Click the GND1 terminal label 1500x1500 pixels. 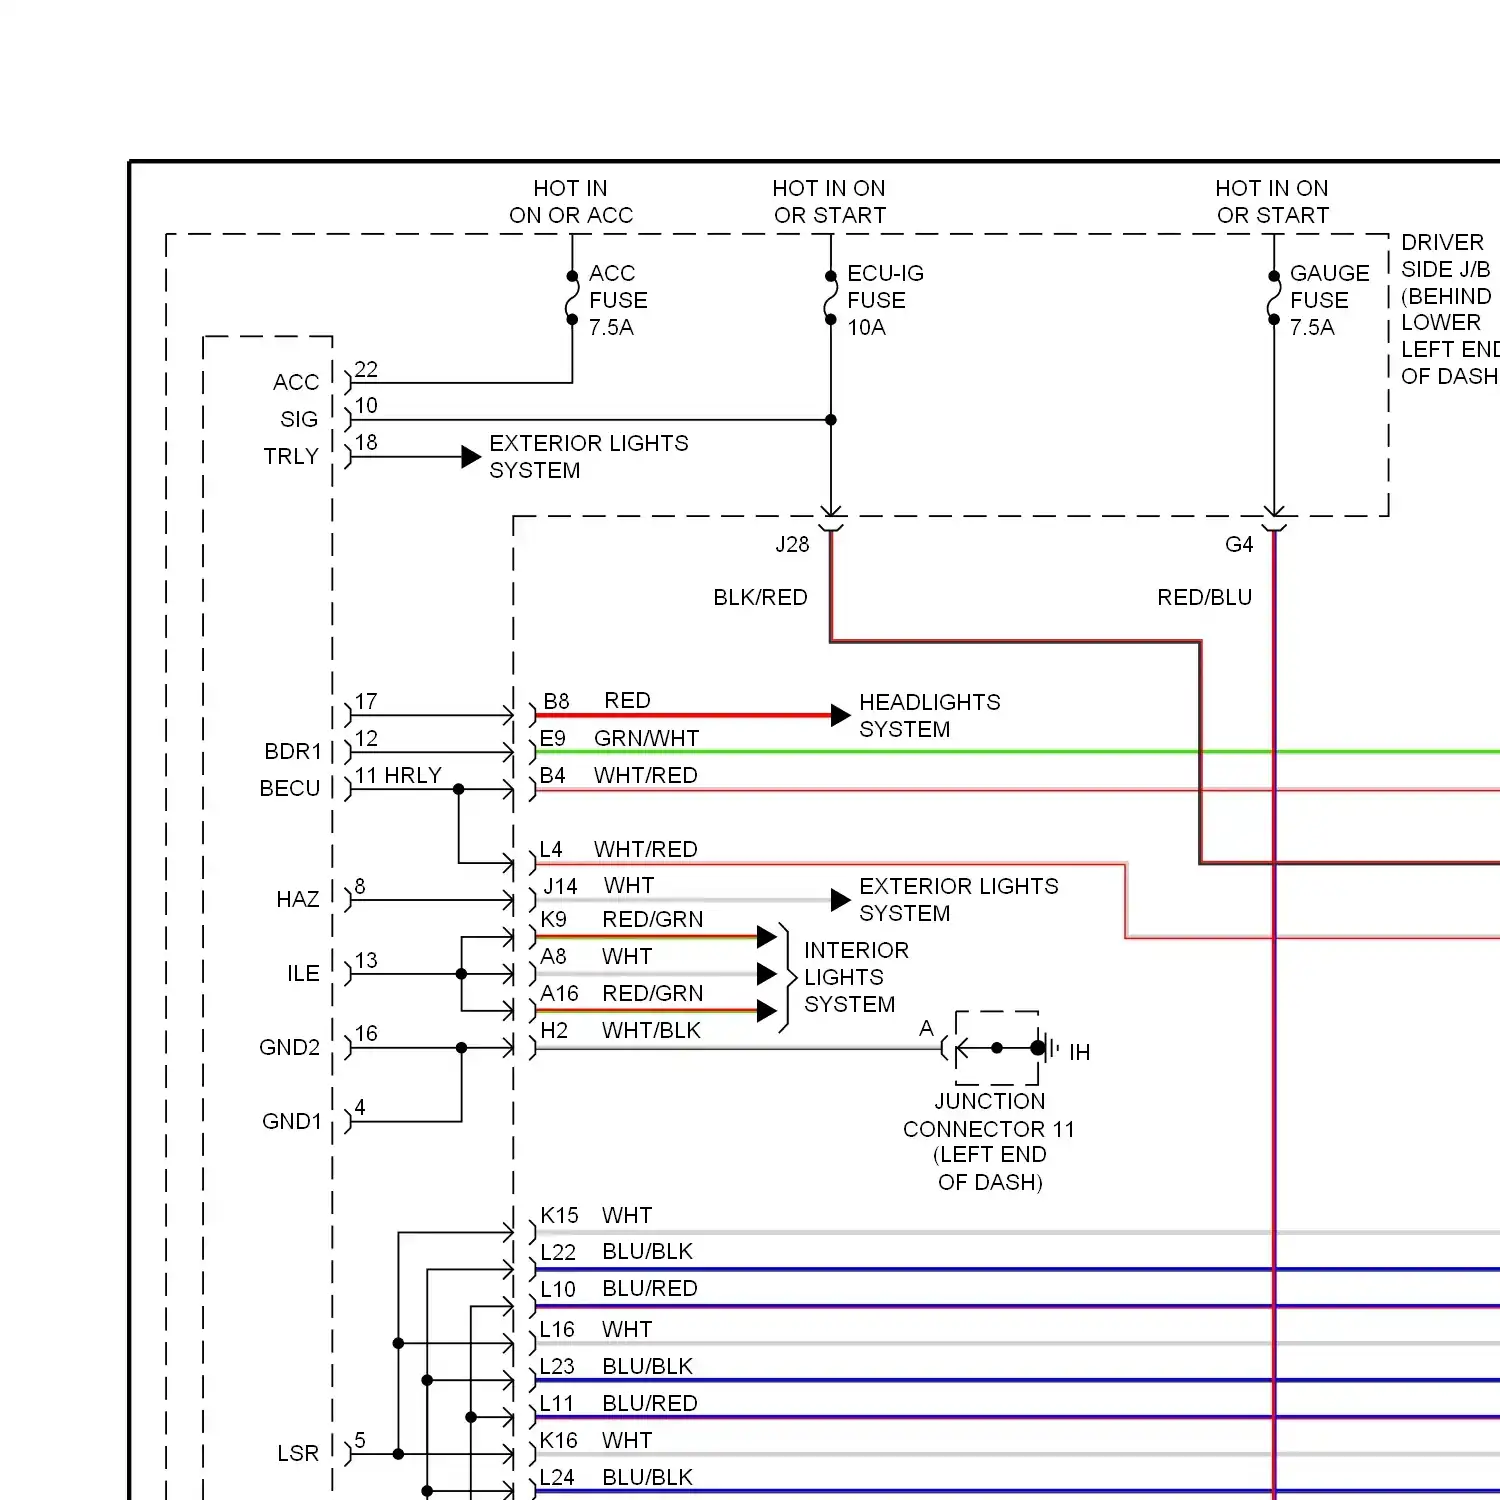coord(292,1121)
